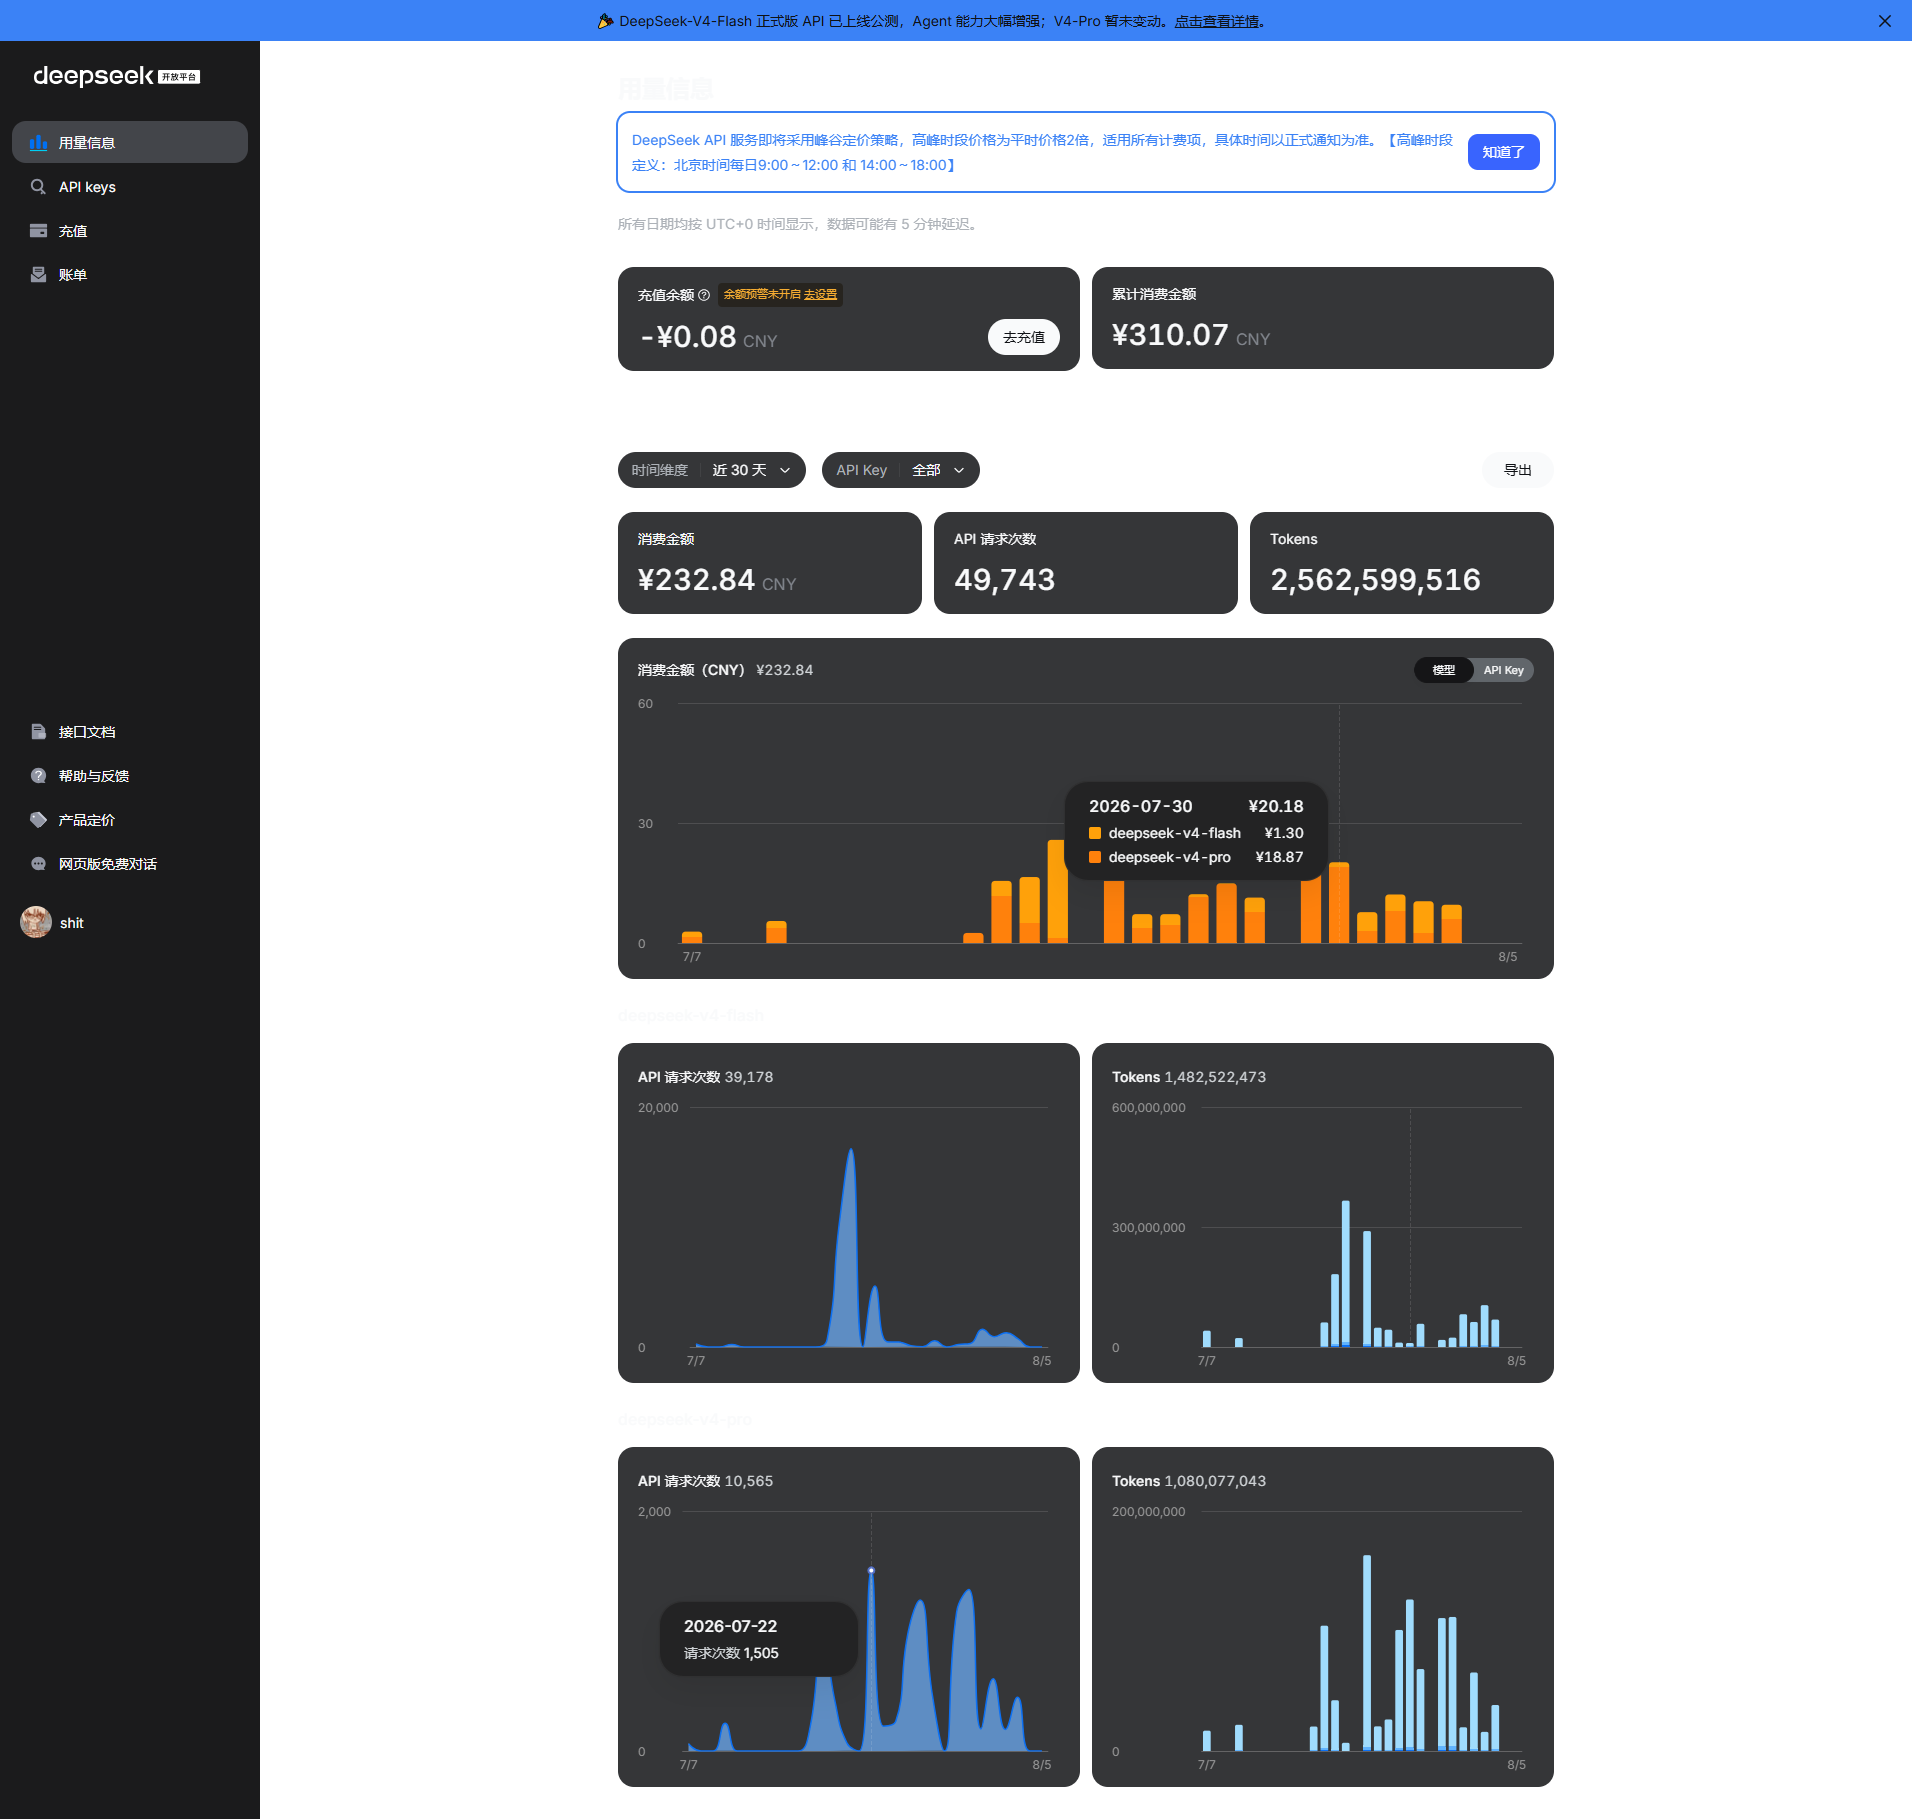The width and height of the screenshot is (1912, 1819).
Task: Switch chart grouping to API Key
Action: pyautogui.click(x=1503, y=670)
